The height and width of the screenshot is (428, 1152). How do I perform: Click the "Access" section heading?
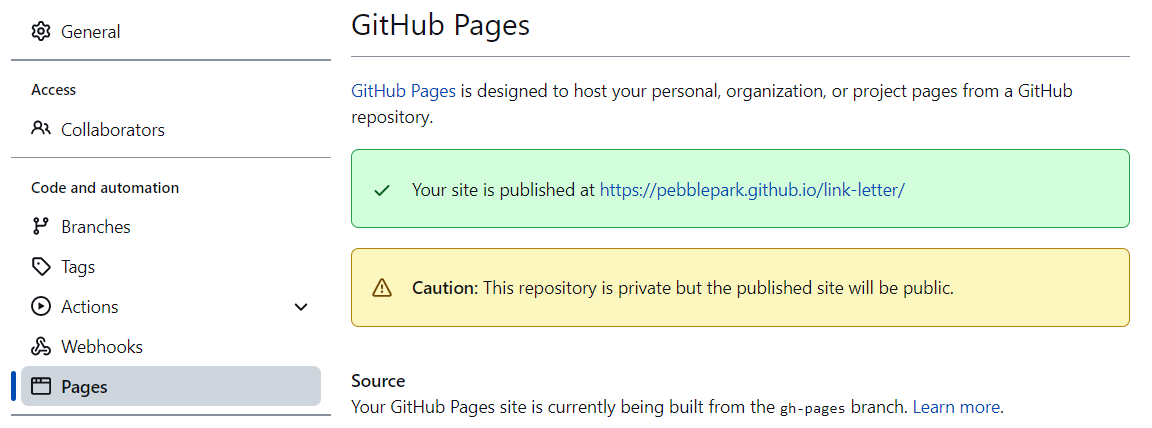[54, 90]
